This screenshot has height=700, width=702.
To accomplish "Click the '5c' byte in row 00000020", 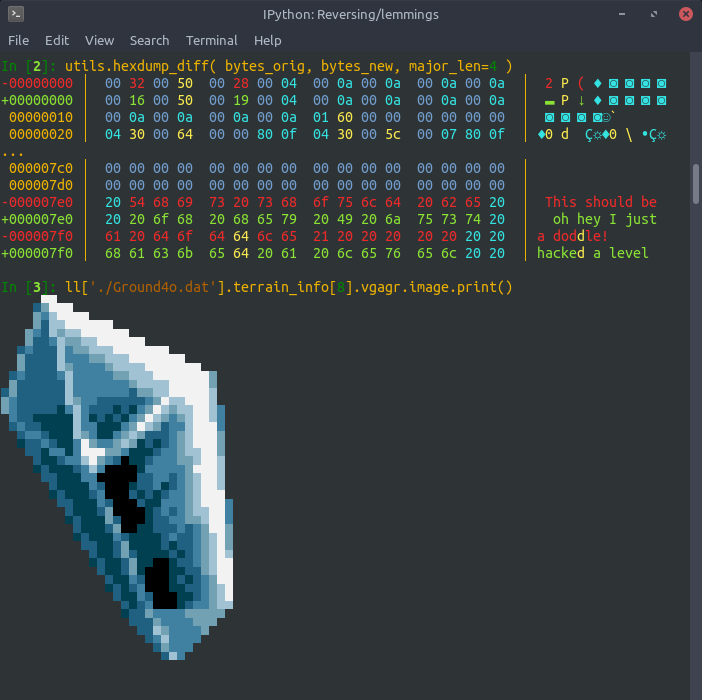I will [393, 134].
